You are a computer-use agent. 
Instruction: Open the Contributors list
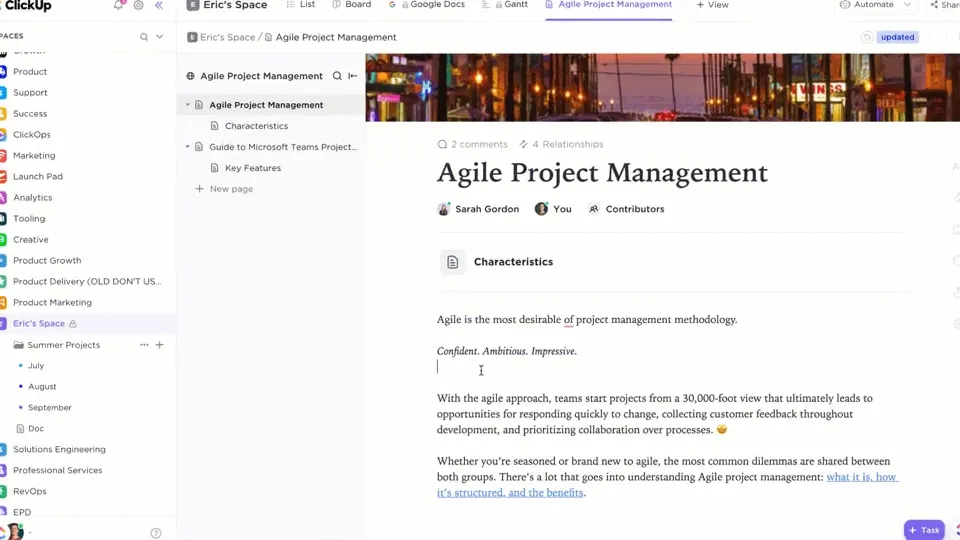coord(626,209)
